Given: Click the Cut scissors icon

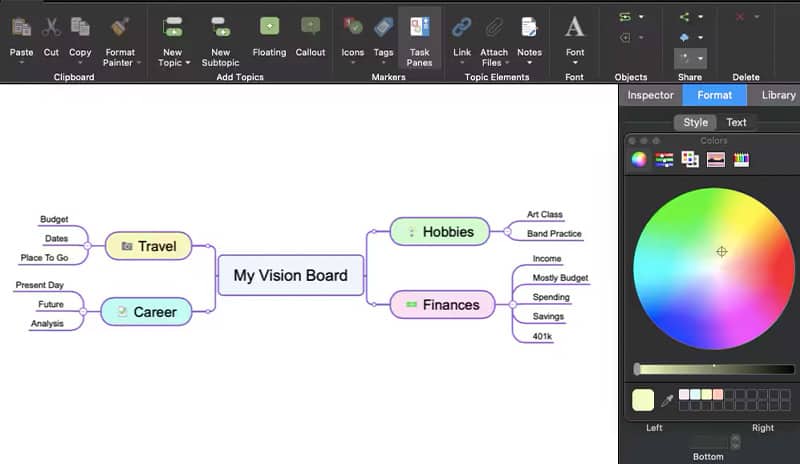Looking at the screenshot, I should pyautogui.click(x=51, y=28).
